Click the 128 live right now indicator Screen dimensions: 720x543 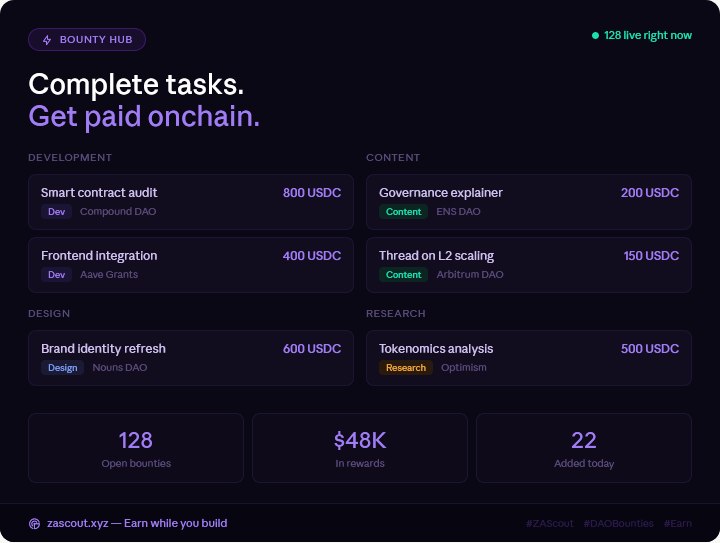pyautogui.click(x=642, y=35)
